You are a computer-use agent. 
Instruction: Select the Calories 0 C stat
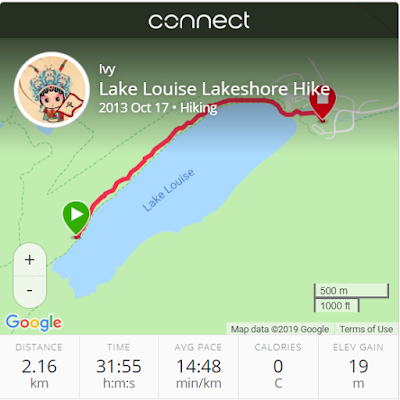click(278, 366)
